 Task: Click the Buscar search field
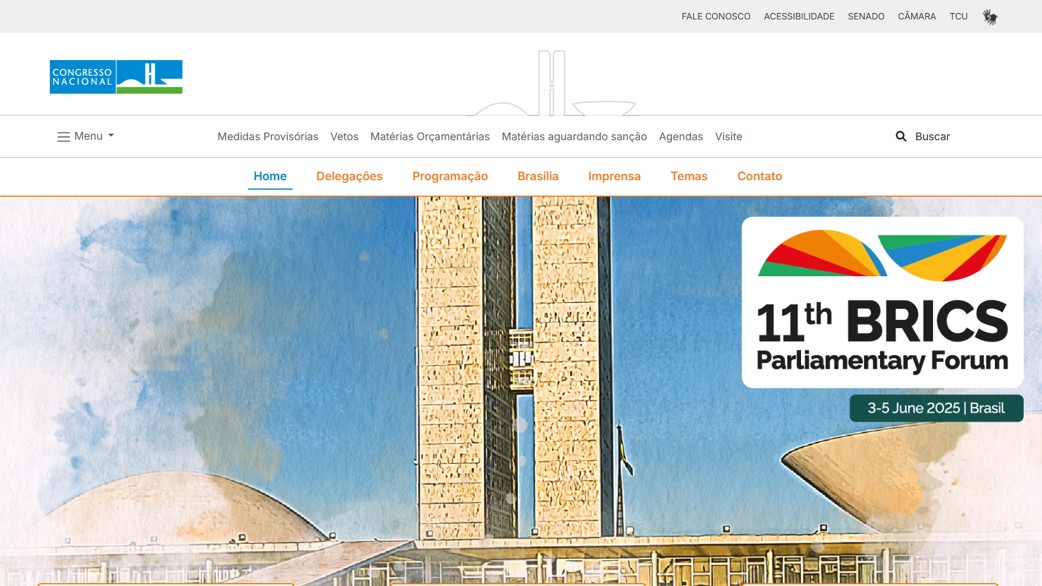coord(932,136)
